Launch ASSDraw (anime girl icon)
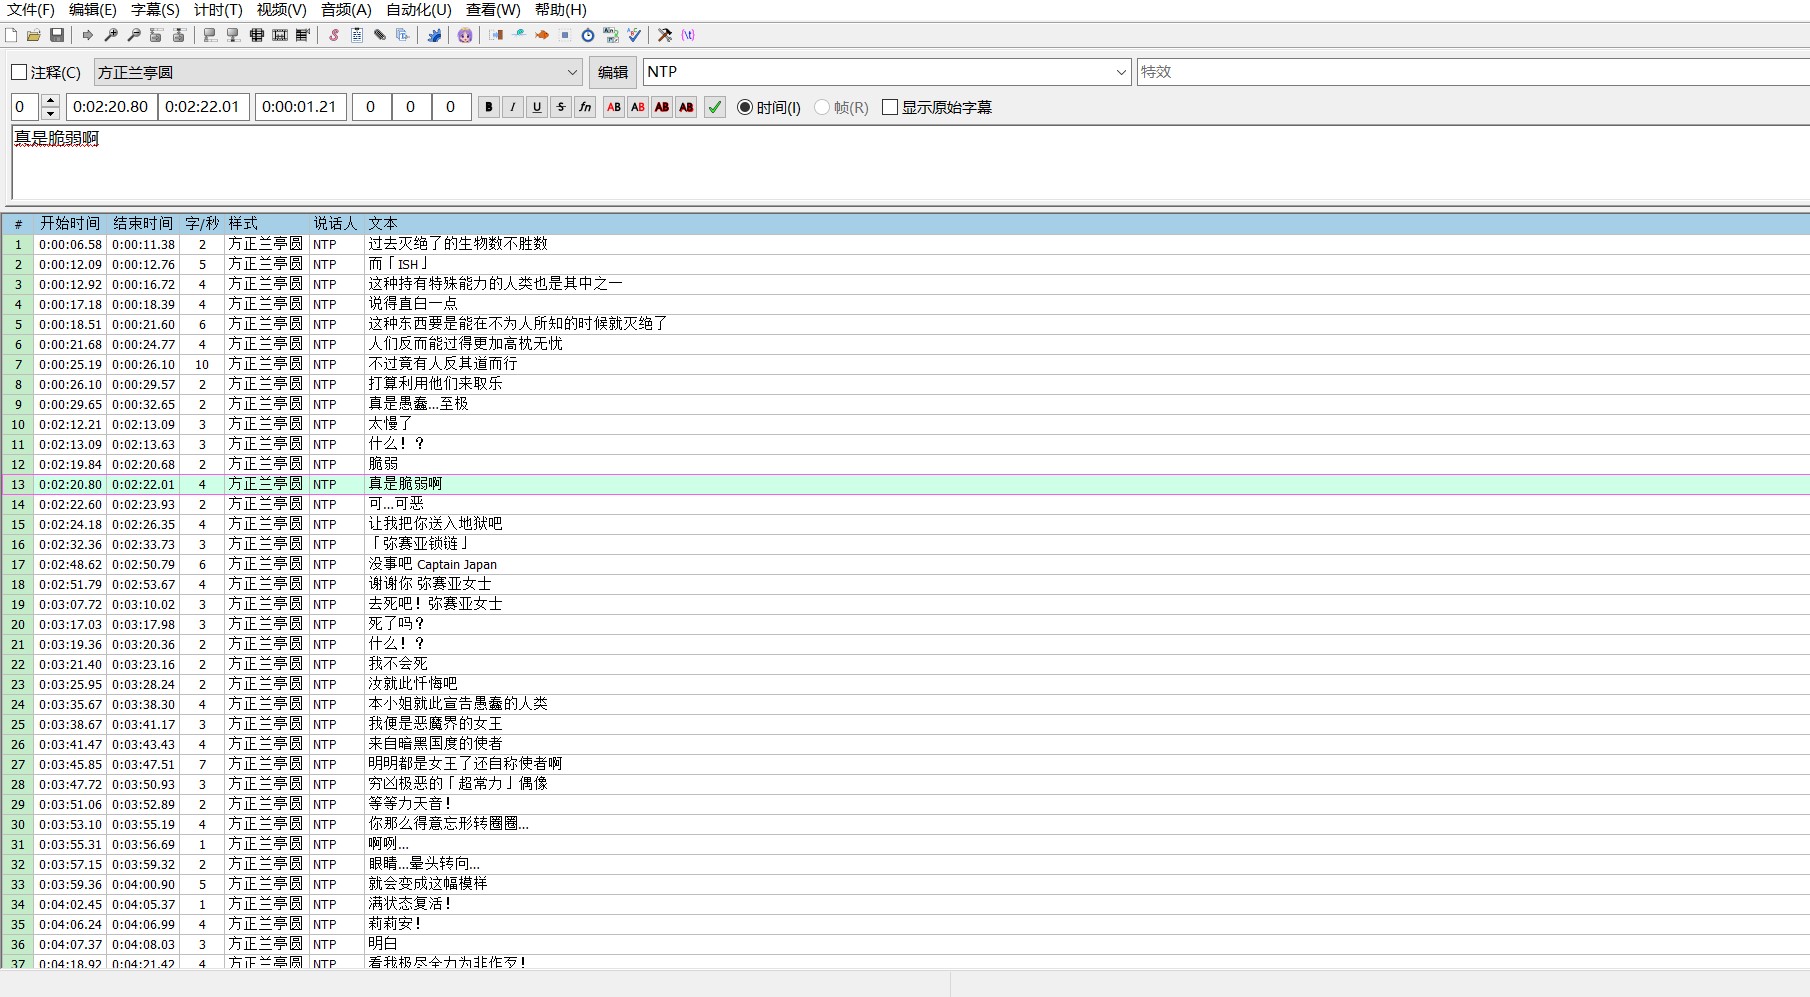This screenshot has width=1810, height=997. click(x=465, y=35)
